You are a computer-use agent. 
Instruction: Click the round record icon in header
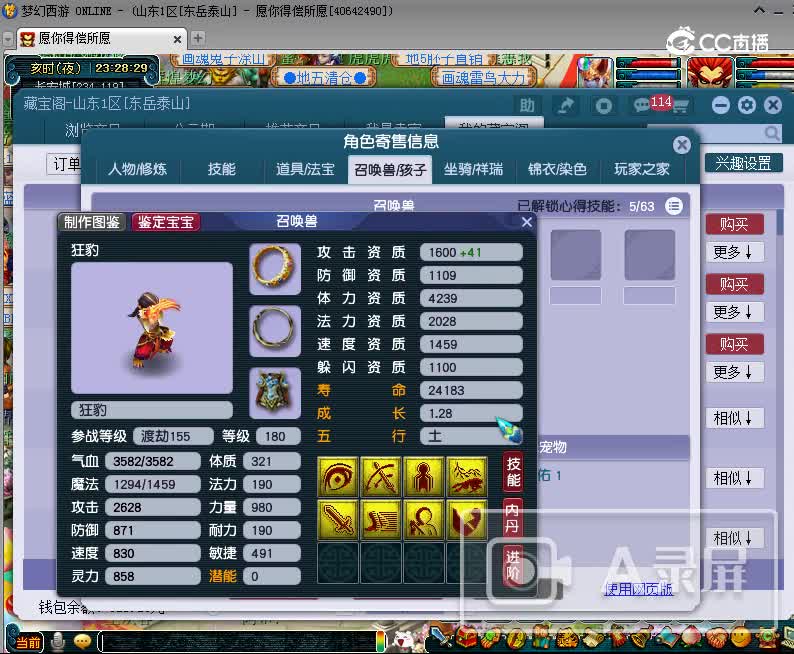pyautogui.click(x=604, y=106)
